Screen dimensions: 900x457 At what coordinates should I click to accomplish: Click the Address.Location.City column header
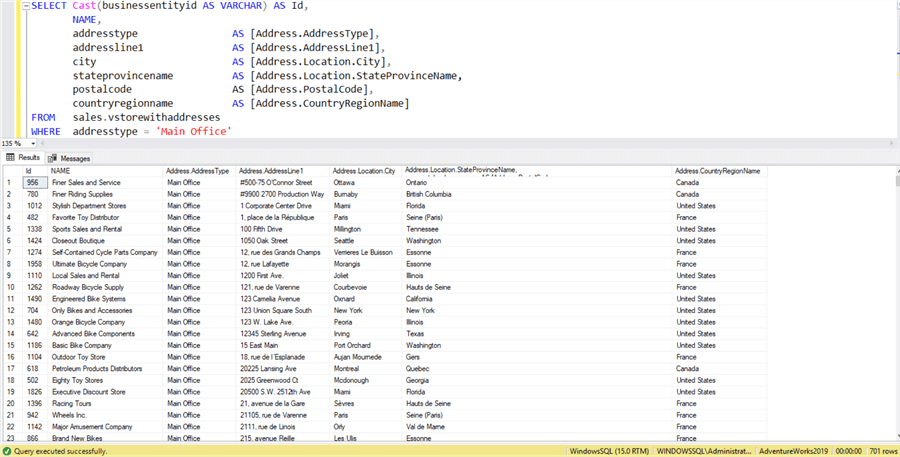(363, 171)
